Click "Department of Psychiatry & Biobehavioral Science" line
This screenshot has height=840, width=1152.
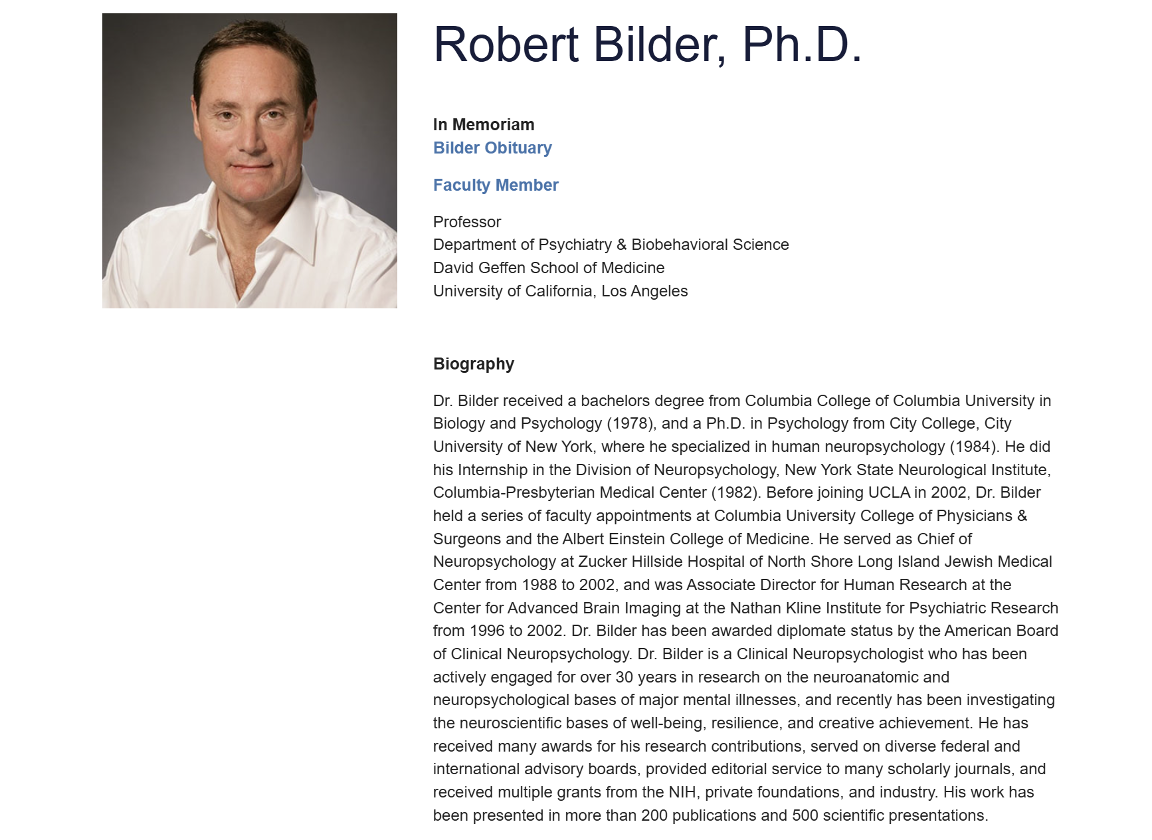point(610,244)
